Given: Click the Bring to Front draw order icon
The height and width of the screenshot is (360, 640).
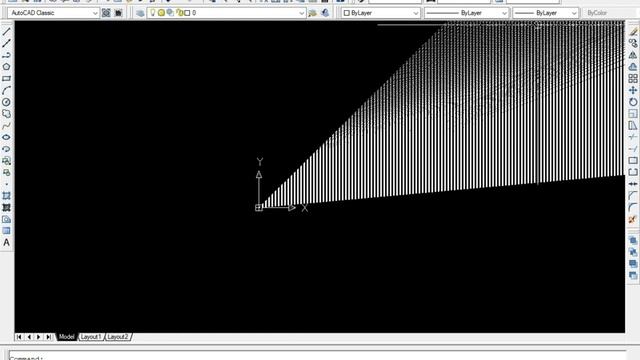Looking at the screenshot, I should click(x=633, y=241).
